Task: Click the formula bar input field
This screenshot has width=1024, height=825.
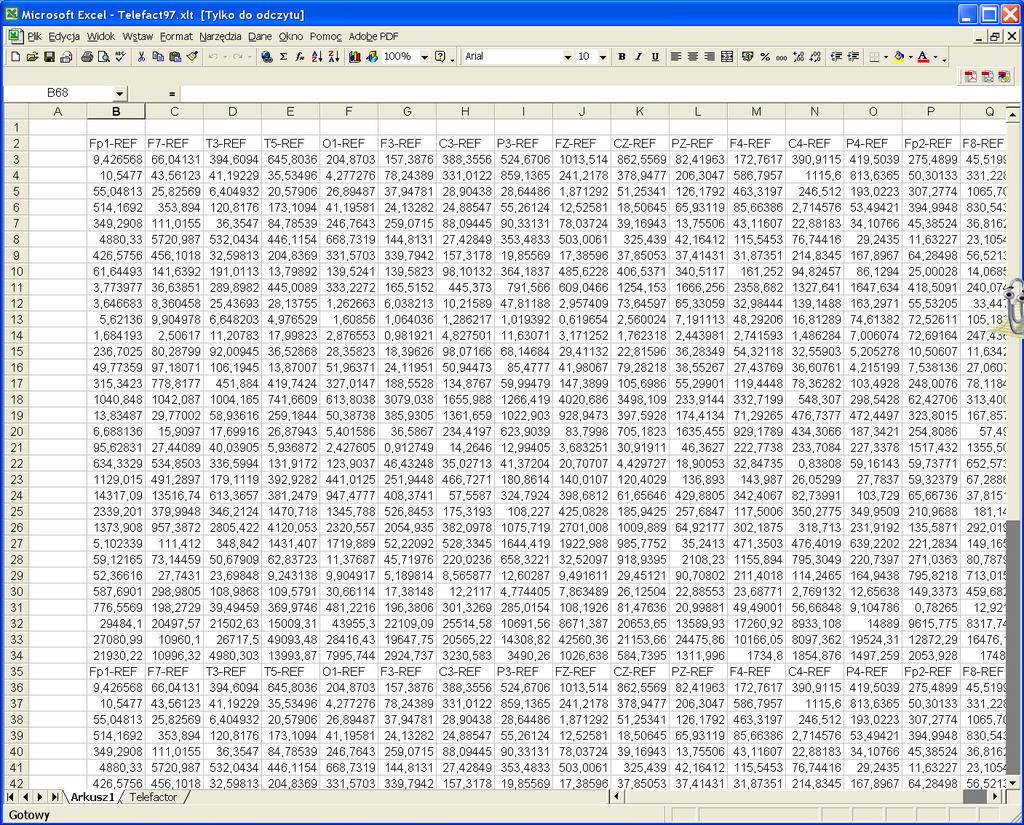Action: [x=601, y=94]
